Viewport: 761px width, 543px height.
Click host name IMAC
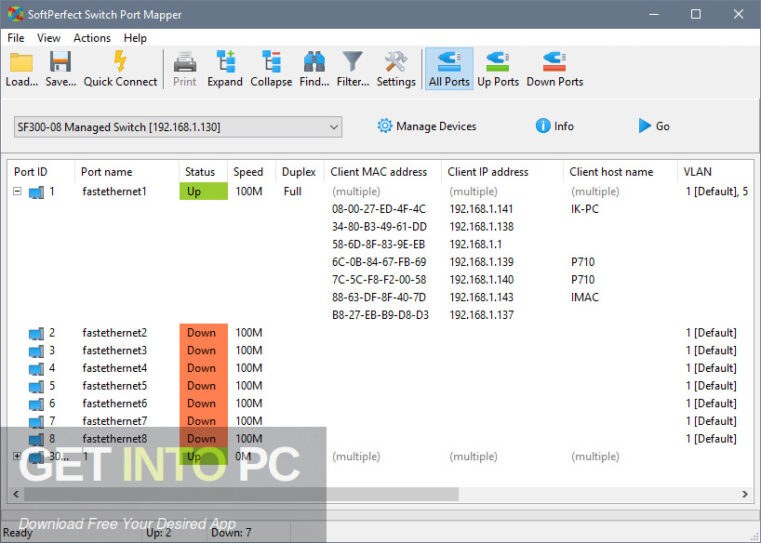(x=585, y=297)
